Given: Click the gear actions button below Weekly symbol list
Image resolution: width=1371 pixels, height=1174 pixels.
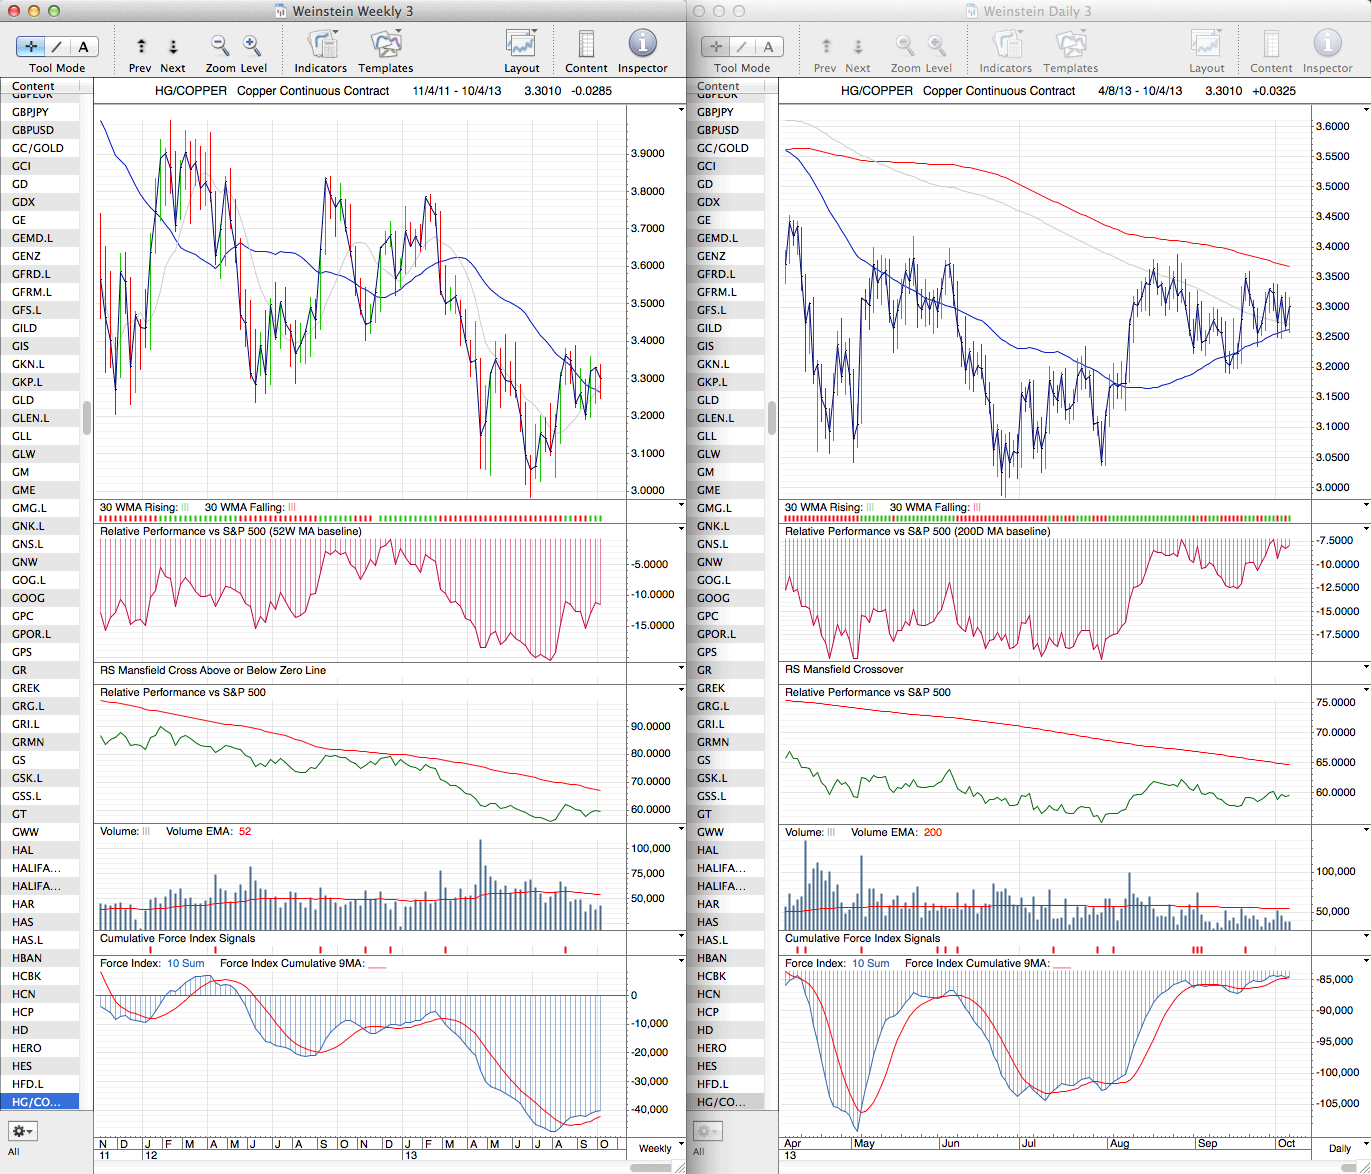Looking at the screenshot, I should [22, 1131].
